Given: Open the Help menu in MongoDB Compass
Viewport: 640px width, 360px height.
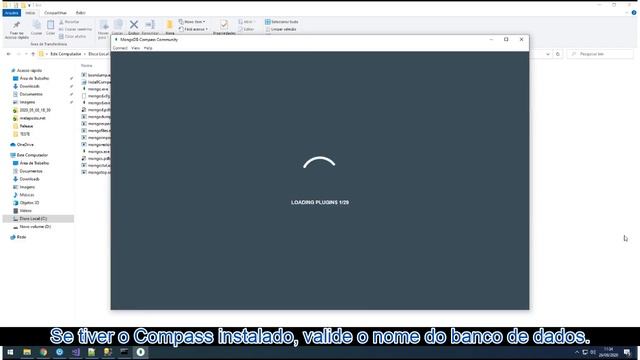Looking at the screenshot, I should 148,48.
